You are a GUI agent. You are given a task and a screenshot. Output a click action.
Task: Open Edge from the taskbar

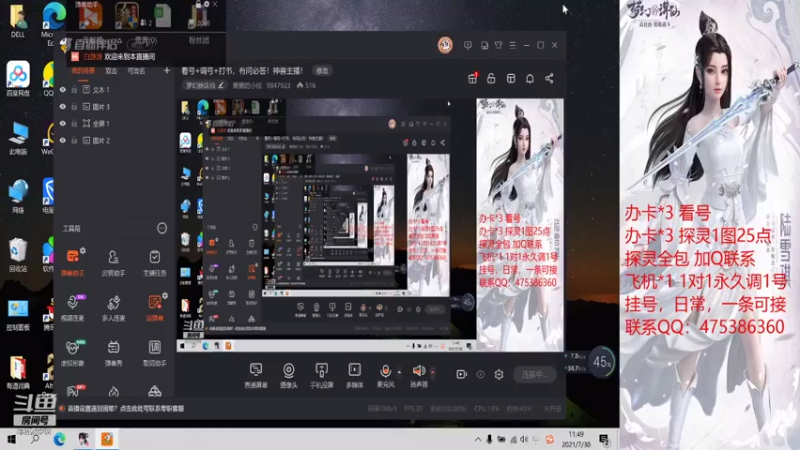(x=59, y=439)
